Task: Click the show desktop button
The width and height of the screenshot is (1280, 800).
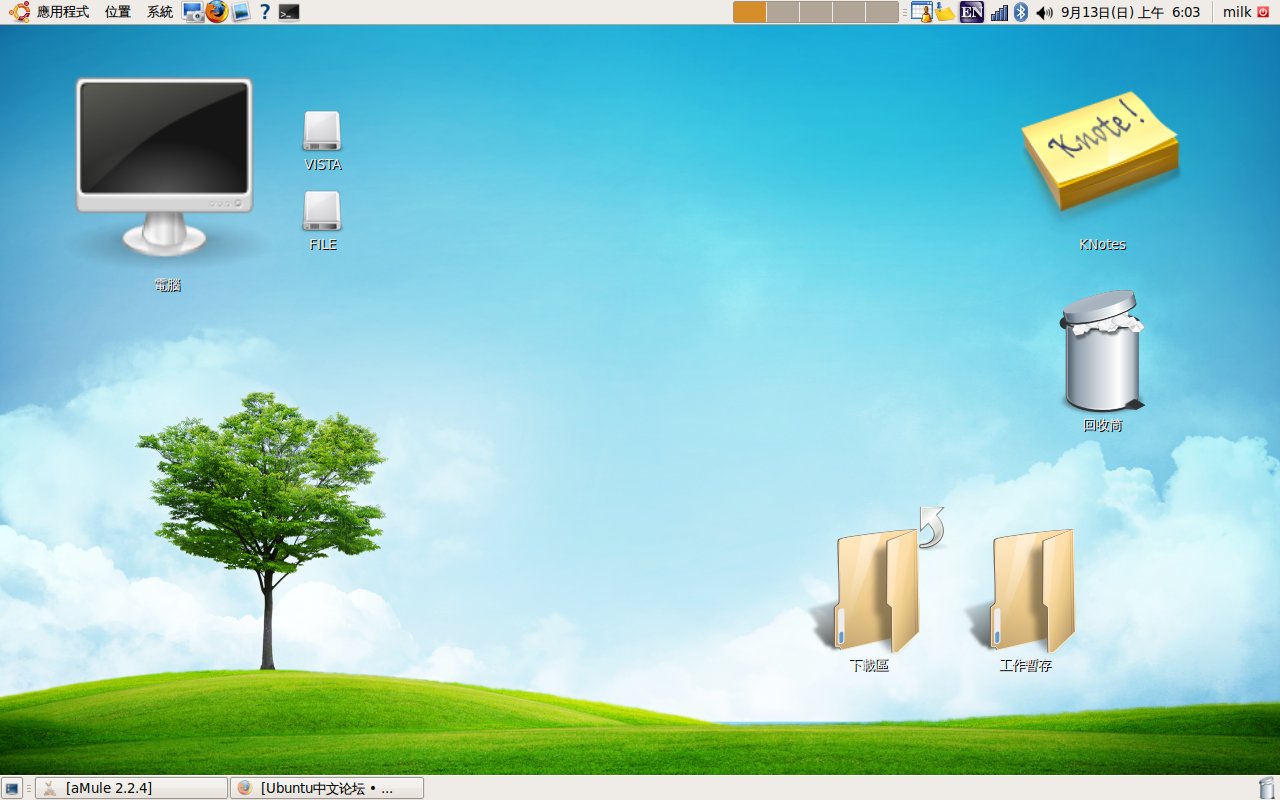Action: (12, 788)
